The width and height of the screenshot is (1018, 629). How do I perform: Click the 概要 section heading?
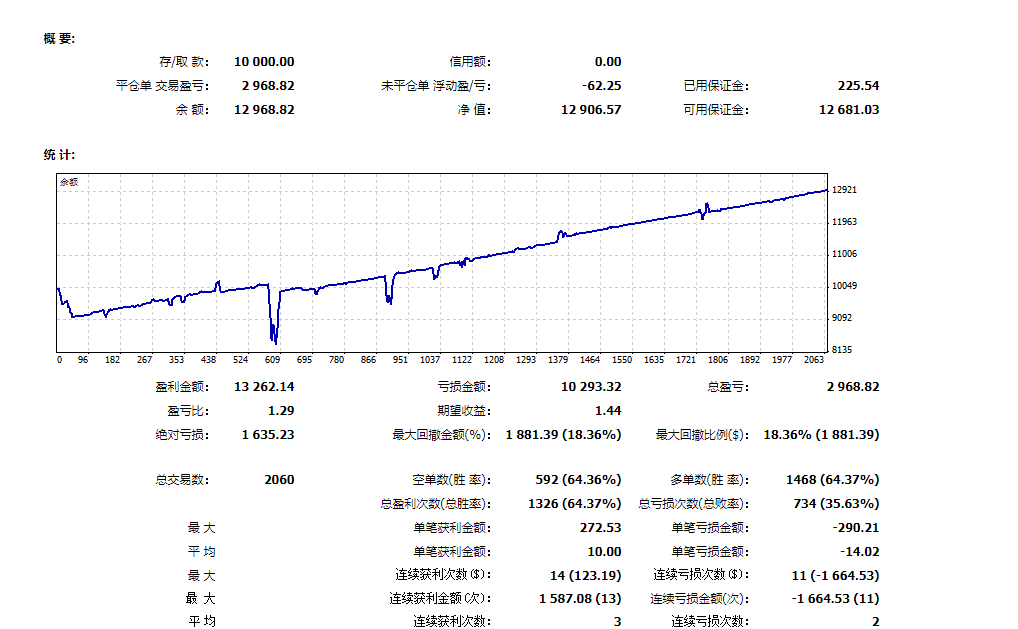click(x=59, y=38)
